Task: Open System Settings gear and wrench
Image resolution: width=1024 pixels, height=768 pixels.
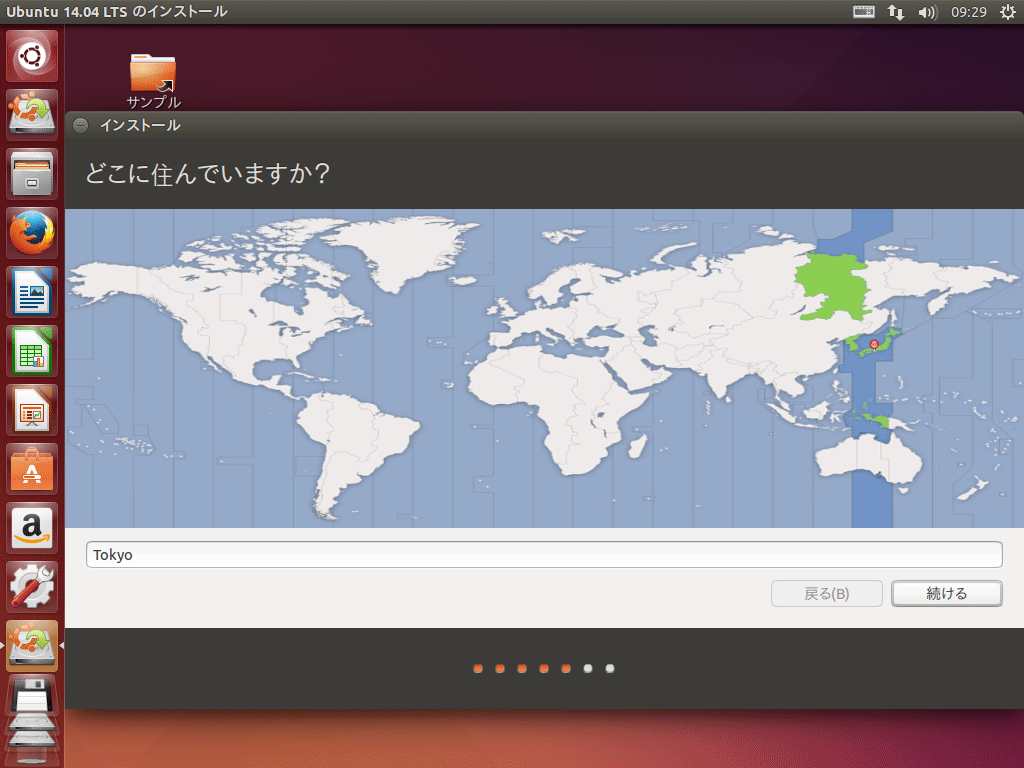Action: (x=31, y=587)
